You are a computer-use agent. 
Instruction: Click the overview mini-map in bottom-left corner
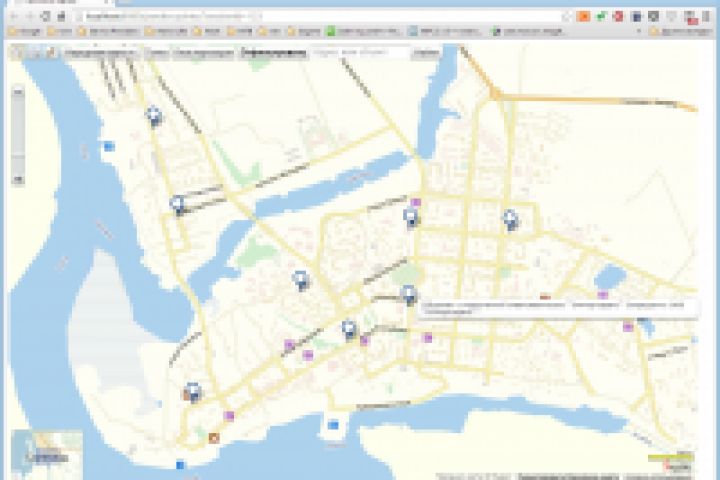pyautogui.click(x=47, y=454)
